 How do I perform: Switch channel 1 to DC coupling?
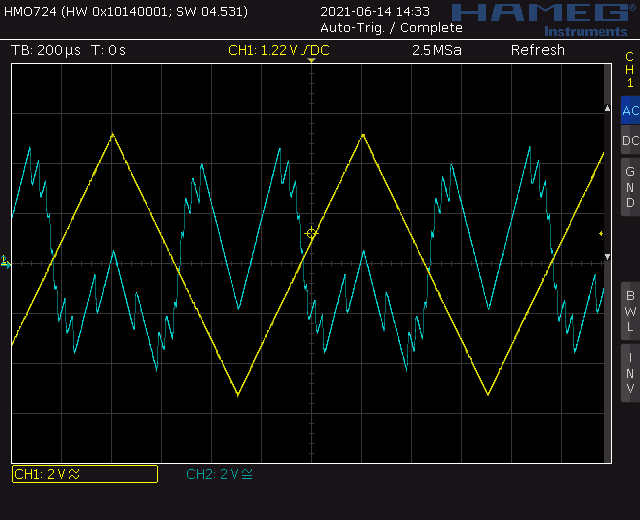(x=629, y=141)
